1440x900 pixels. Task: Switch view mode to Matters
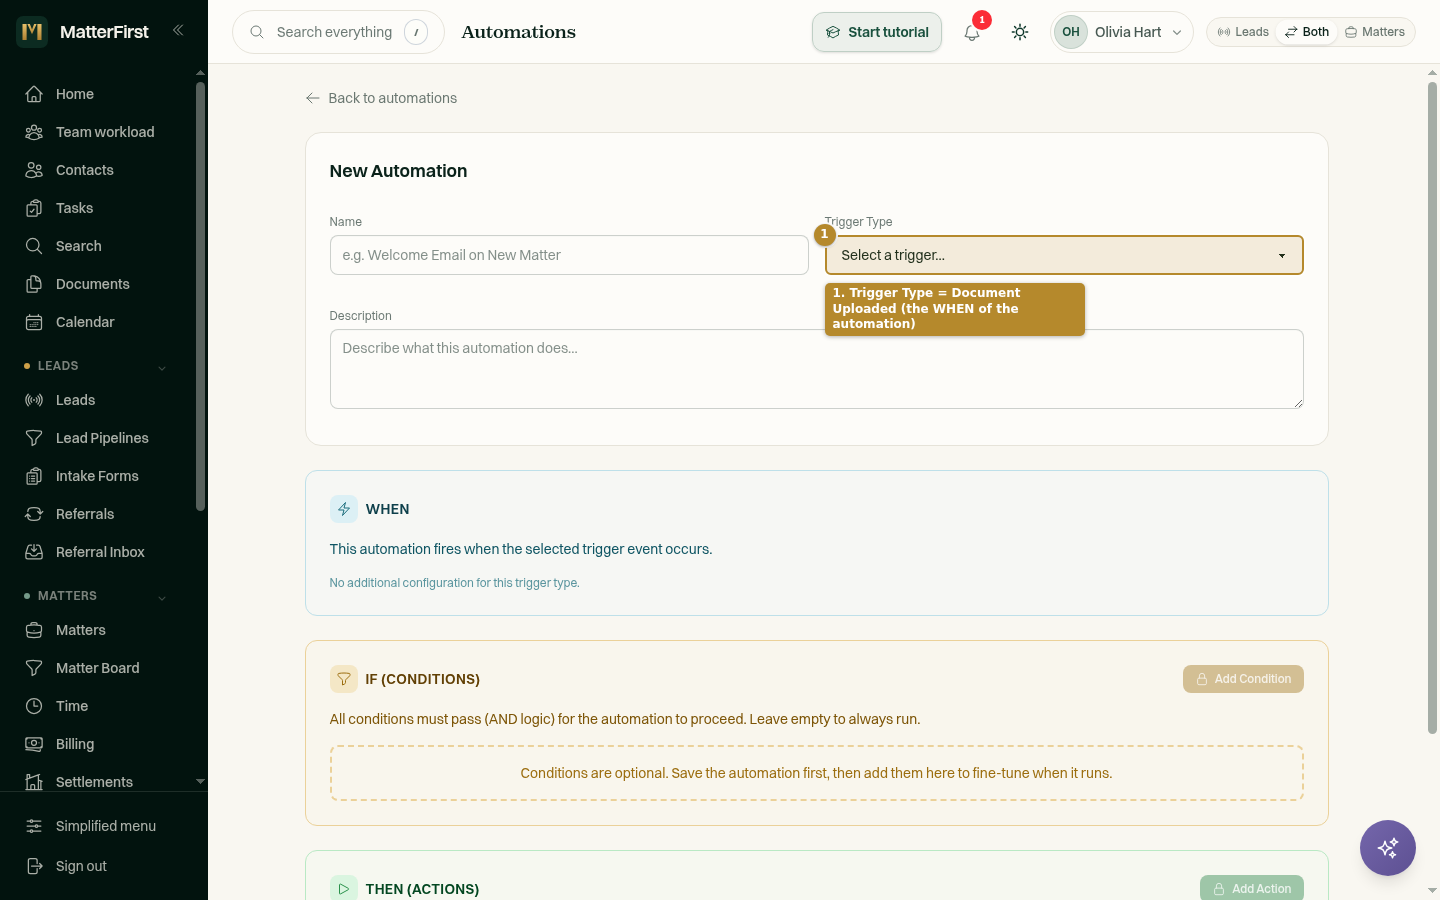1375,32
